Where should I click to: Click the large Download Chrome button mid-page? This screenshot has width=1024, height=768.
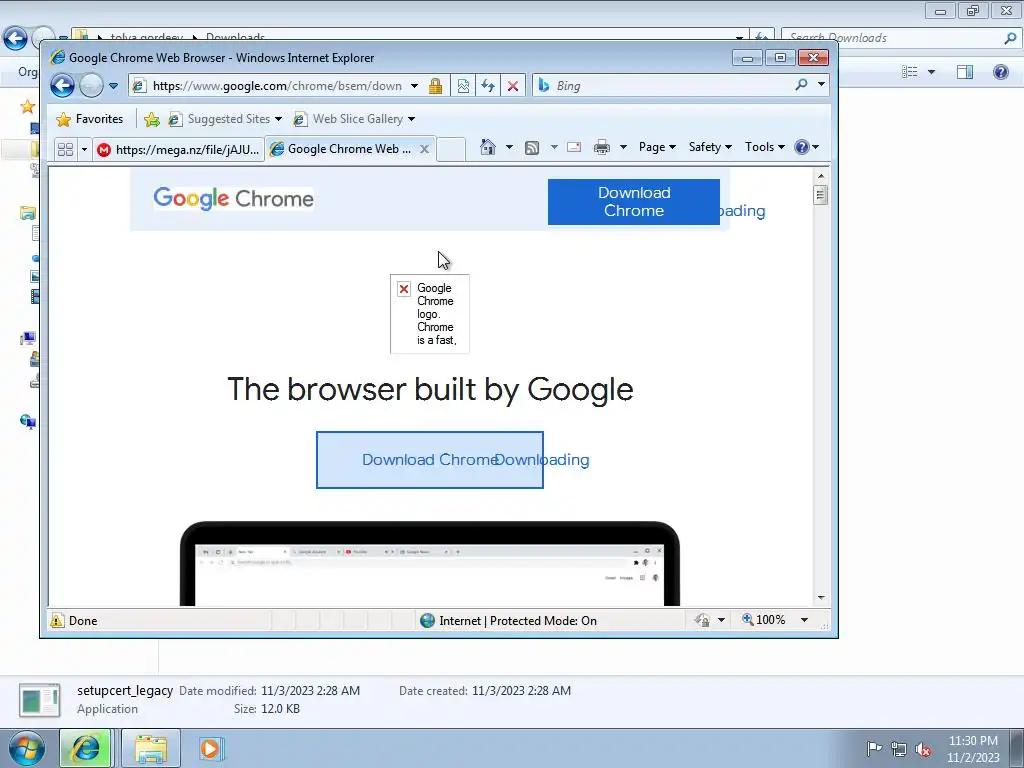tap(430, 460)
